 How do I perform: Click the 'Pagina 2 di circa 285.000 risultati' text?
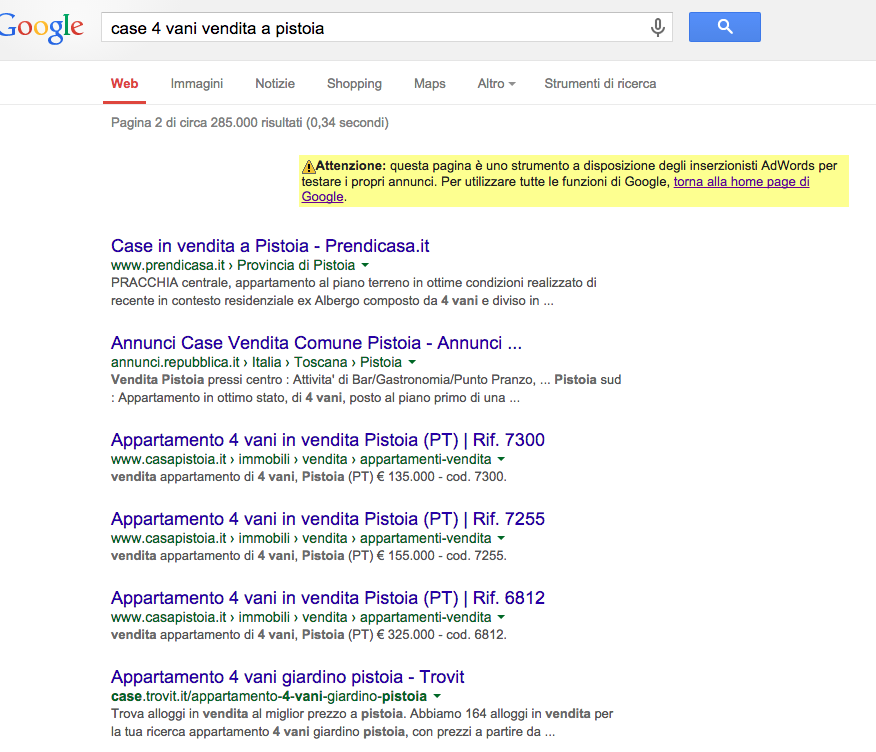pos(250,122)
